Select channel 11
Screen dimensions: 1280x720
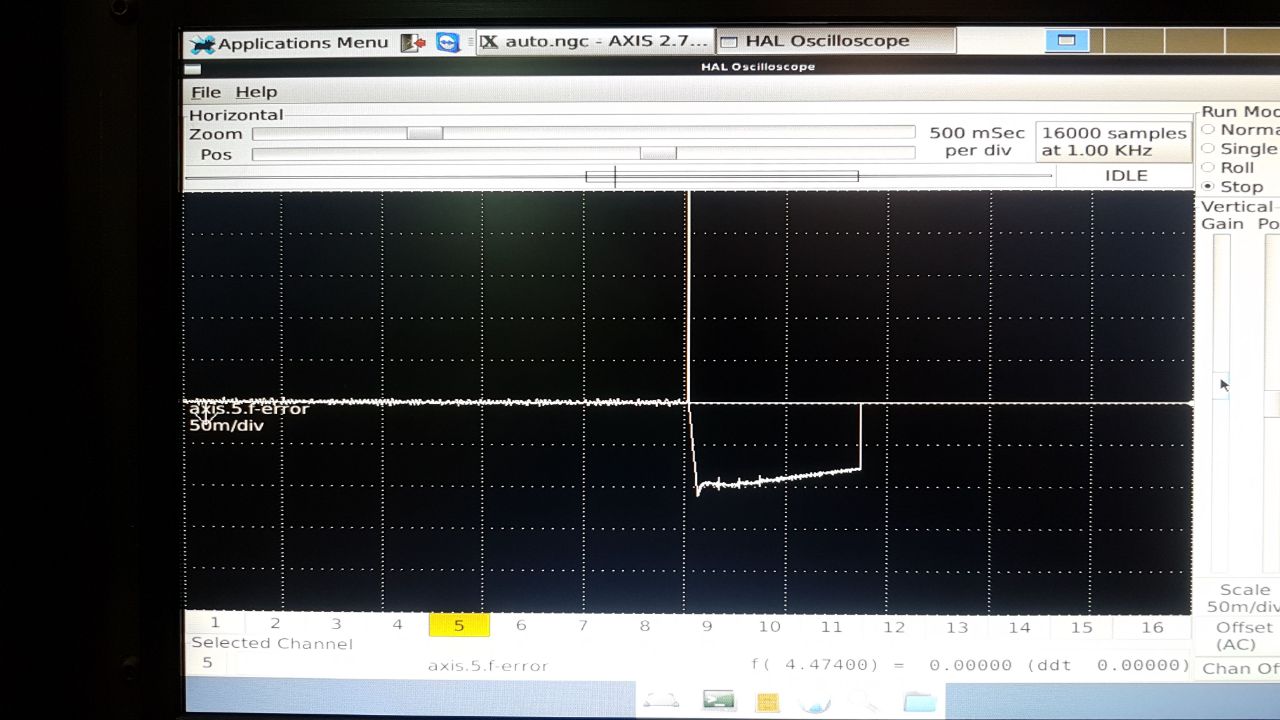(831, 626)
